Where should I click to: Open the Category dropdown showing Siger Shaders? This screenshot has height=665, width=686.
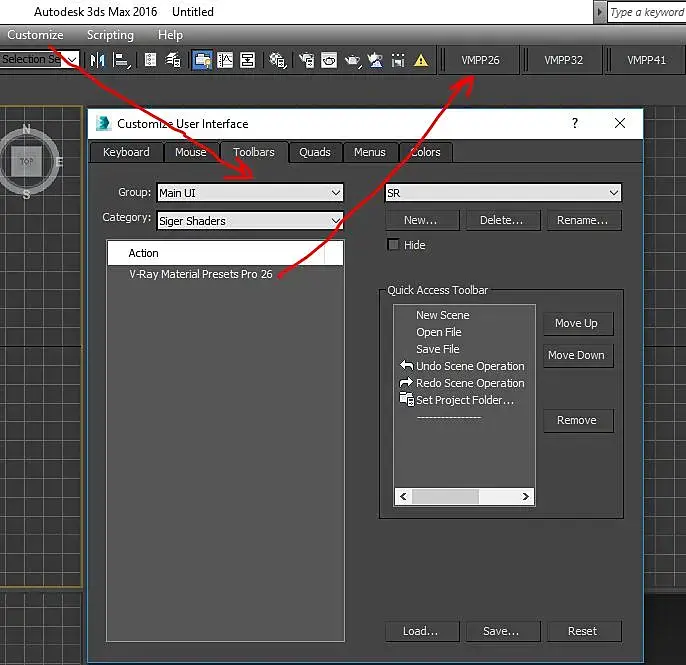(x=250, y=220)
